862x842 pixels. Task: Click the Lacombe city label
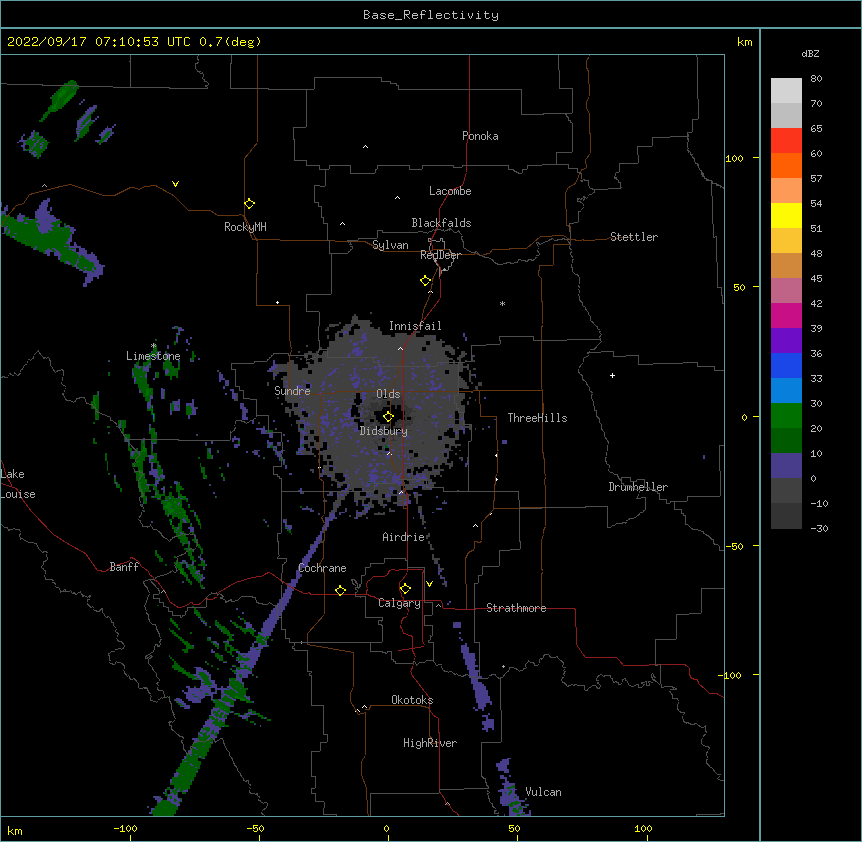(x=450, y=191)
